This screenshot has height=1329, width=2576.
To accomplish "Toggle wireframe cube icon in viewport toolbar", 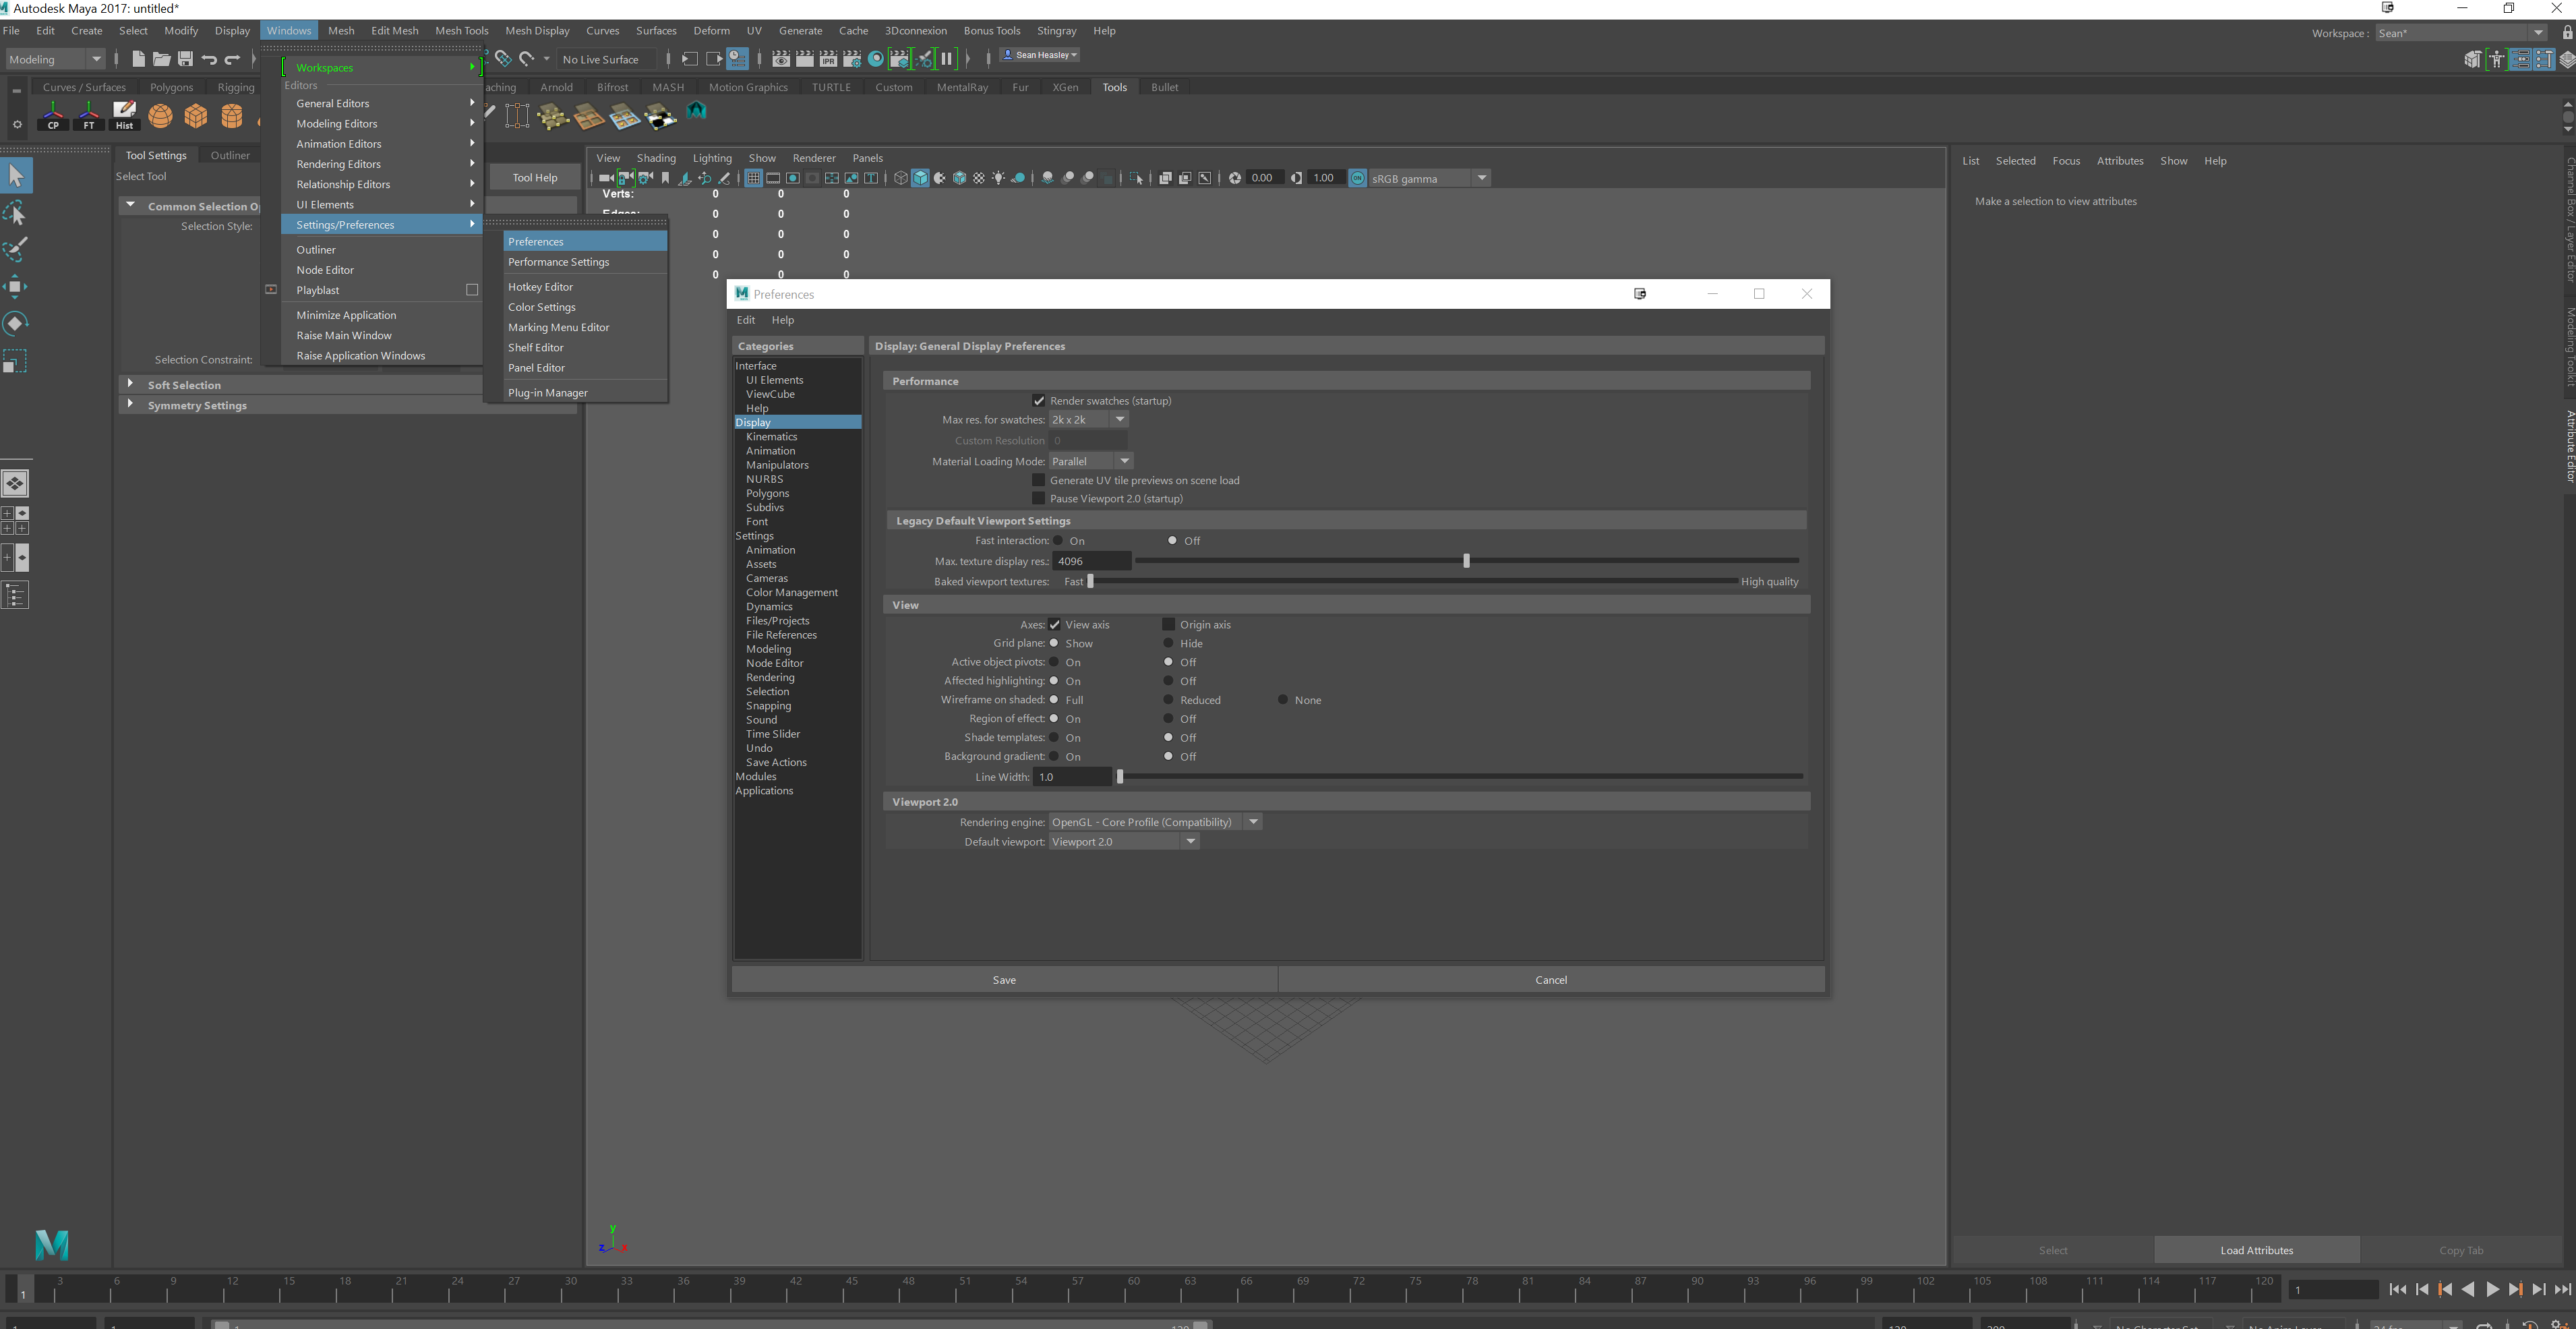I will tap(900, 178).
